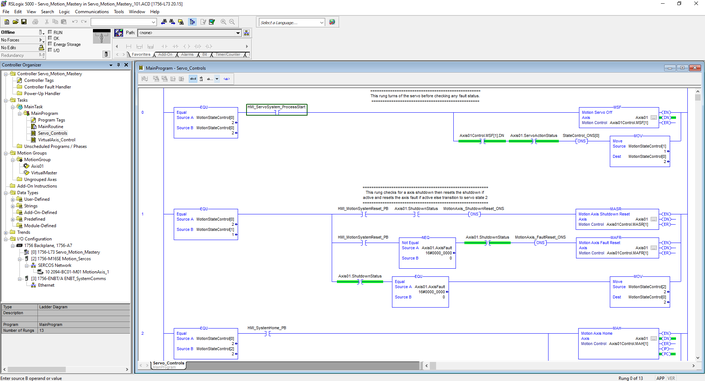Click the Zoom In magnifier icon
The width and height of the screenshot is (705, 381).
pos(223,22)
